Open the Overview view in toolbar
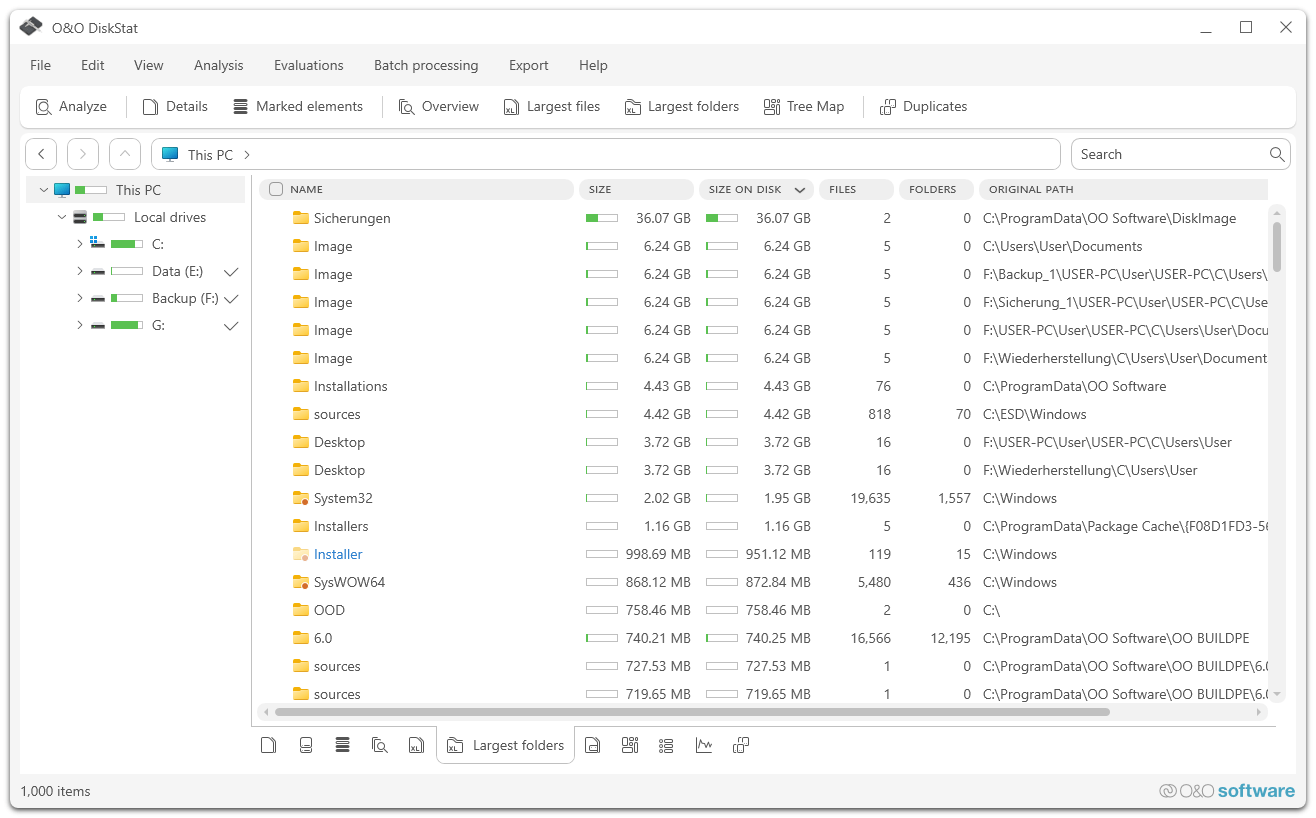Image resolution: width=1316 pixels, height=818 pixels. [x=439, y=106]
